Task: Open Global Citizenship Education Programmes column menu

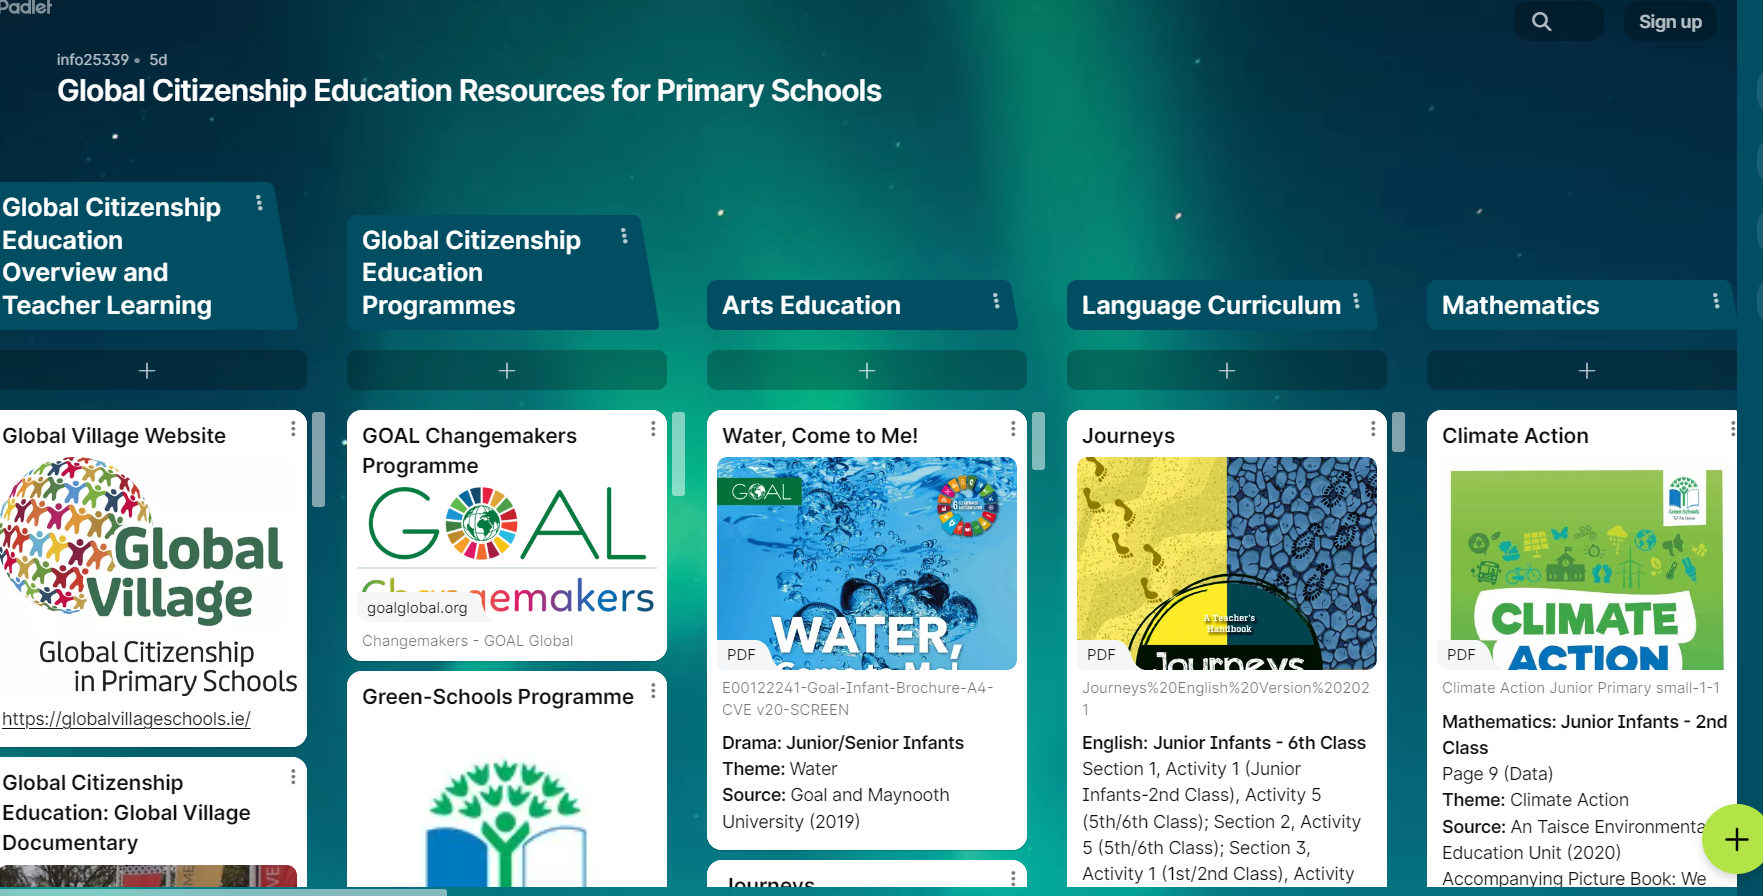Action: point(624,236)
